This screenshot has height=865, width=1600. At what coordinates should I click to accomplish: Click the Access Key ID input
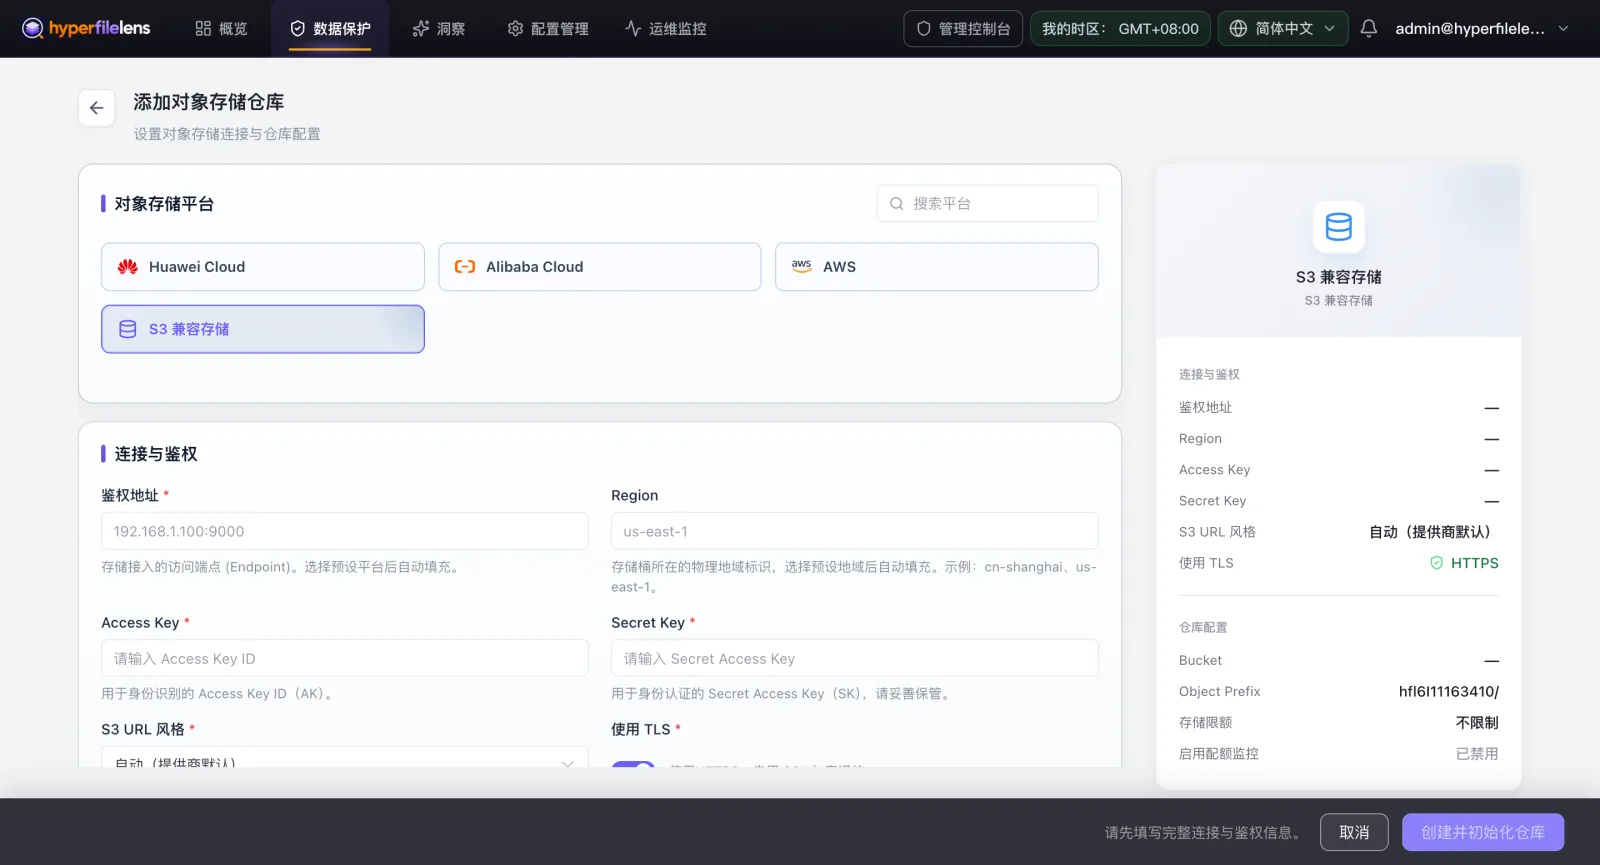click(x=345, y=658)
